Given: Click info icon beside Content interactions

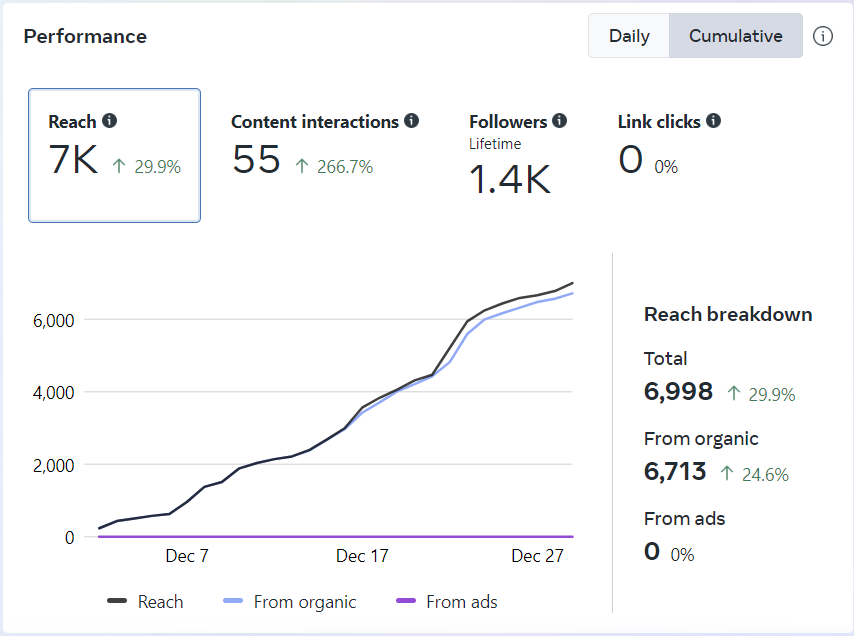Looking at the screenshot, I should (x=412, y=120).
